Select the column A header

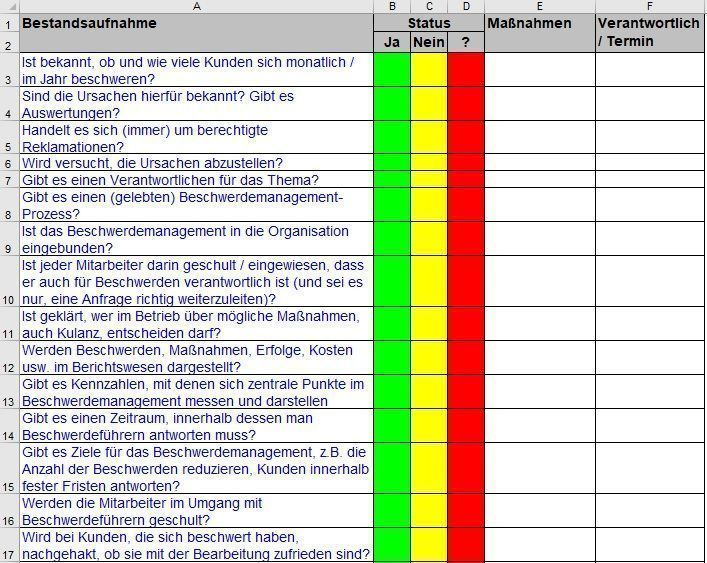[196, 6]
